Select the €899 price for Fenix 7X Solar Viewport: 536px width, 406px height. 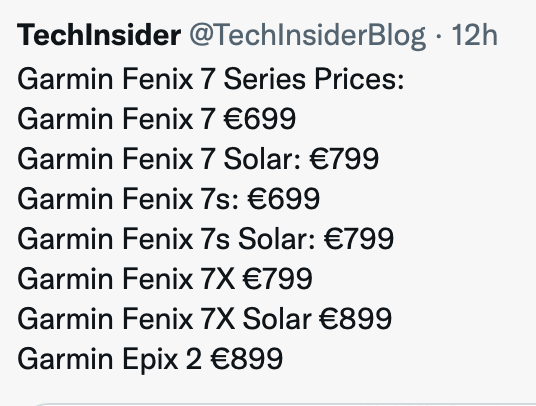point(356,319)
